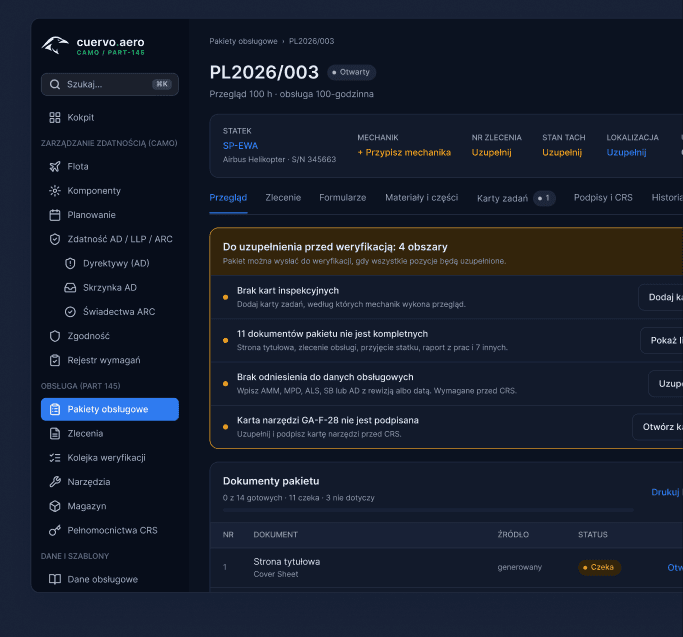Click the package documents progress bar
Viewport: 683px width, 637px height.
(428, 510)
